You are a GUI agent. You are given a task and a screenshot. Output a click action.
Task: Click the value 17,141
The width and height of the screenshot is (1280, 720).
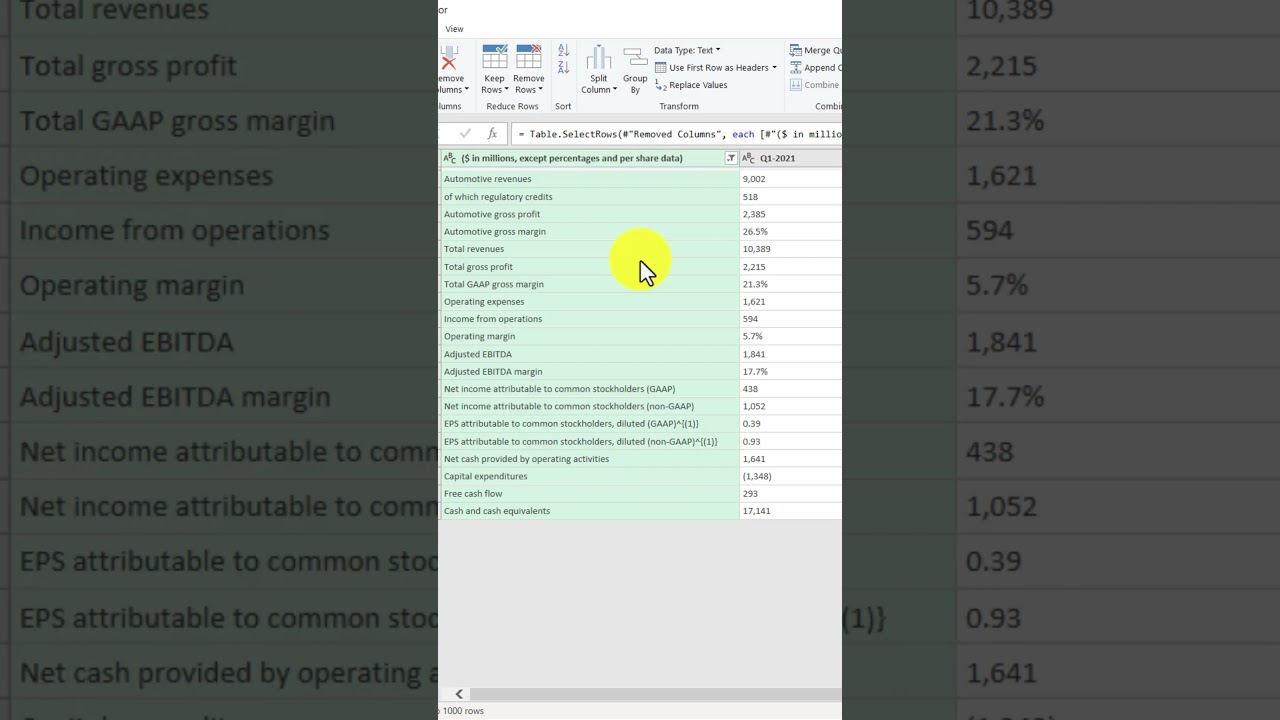click(757, 511)
